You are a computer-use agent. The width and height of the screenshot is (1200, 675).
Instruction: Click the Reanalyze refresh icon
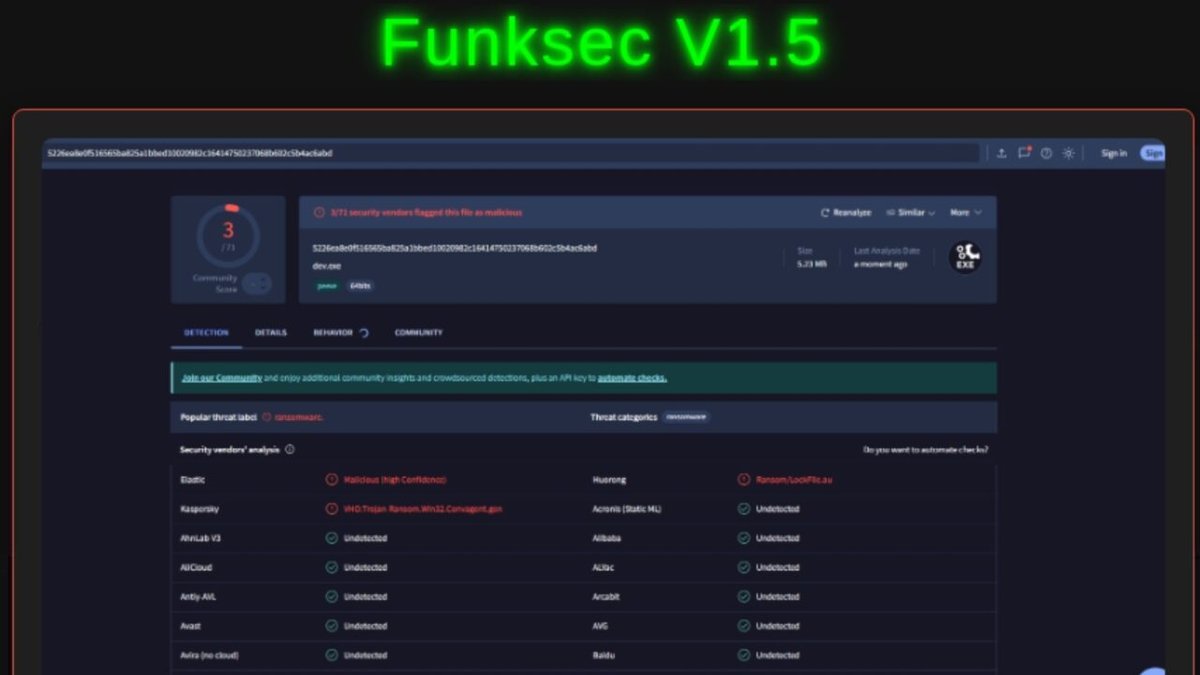(x=824, y=212)
